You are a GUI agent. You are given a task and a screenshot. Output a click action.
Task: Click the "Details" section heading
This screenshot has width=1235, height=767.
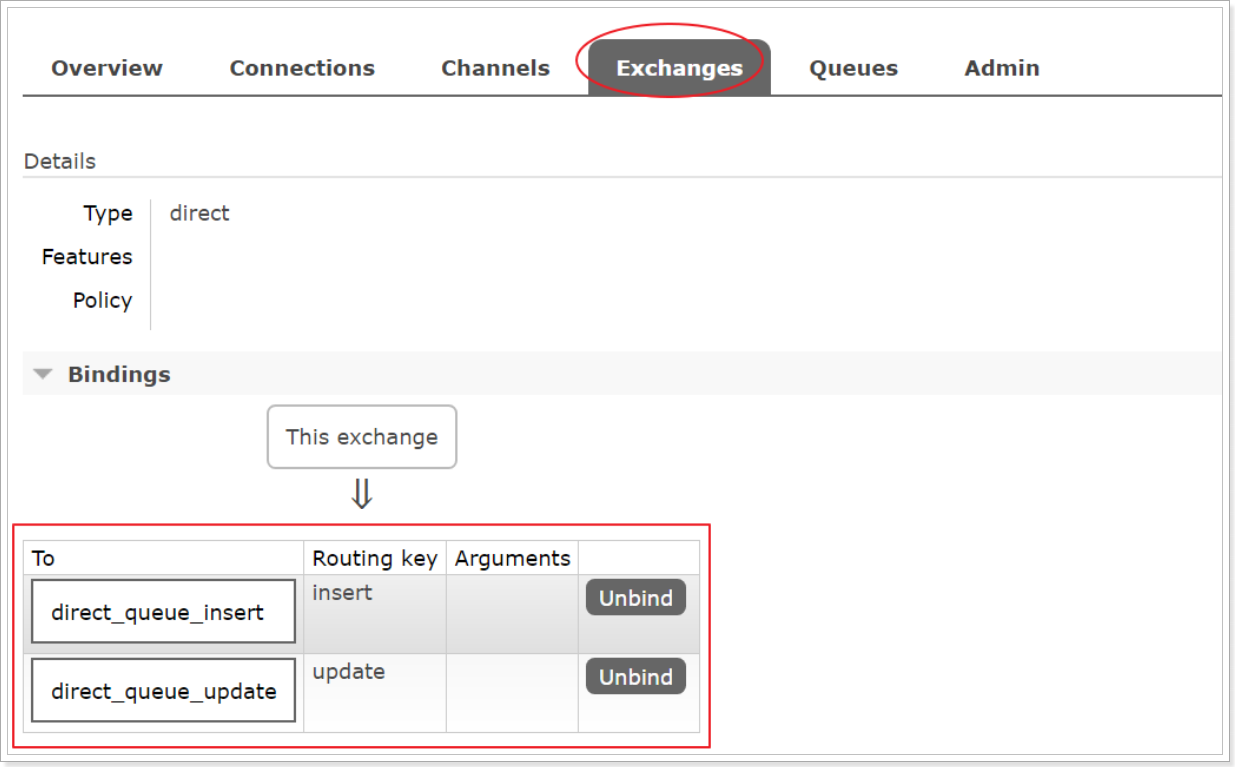click(x=60, y=161)
